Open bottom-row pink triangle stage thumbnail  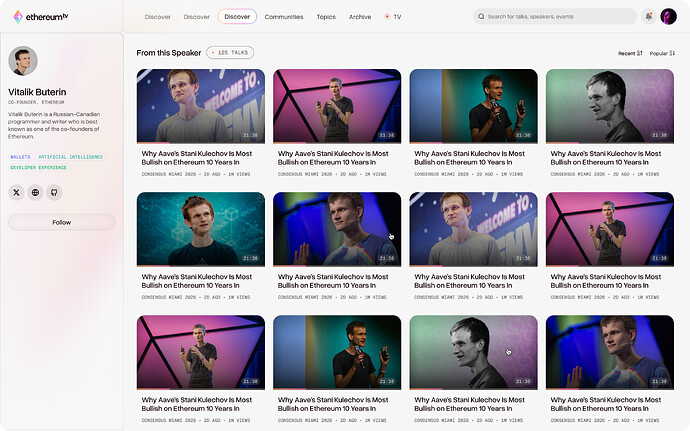[201, 352]
